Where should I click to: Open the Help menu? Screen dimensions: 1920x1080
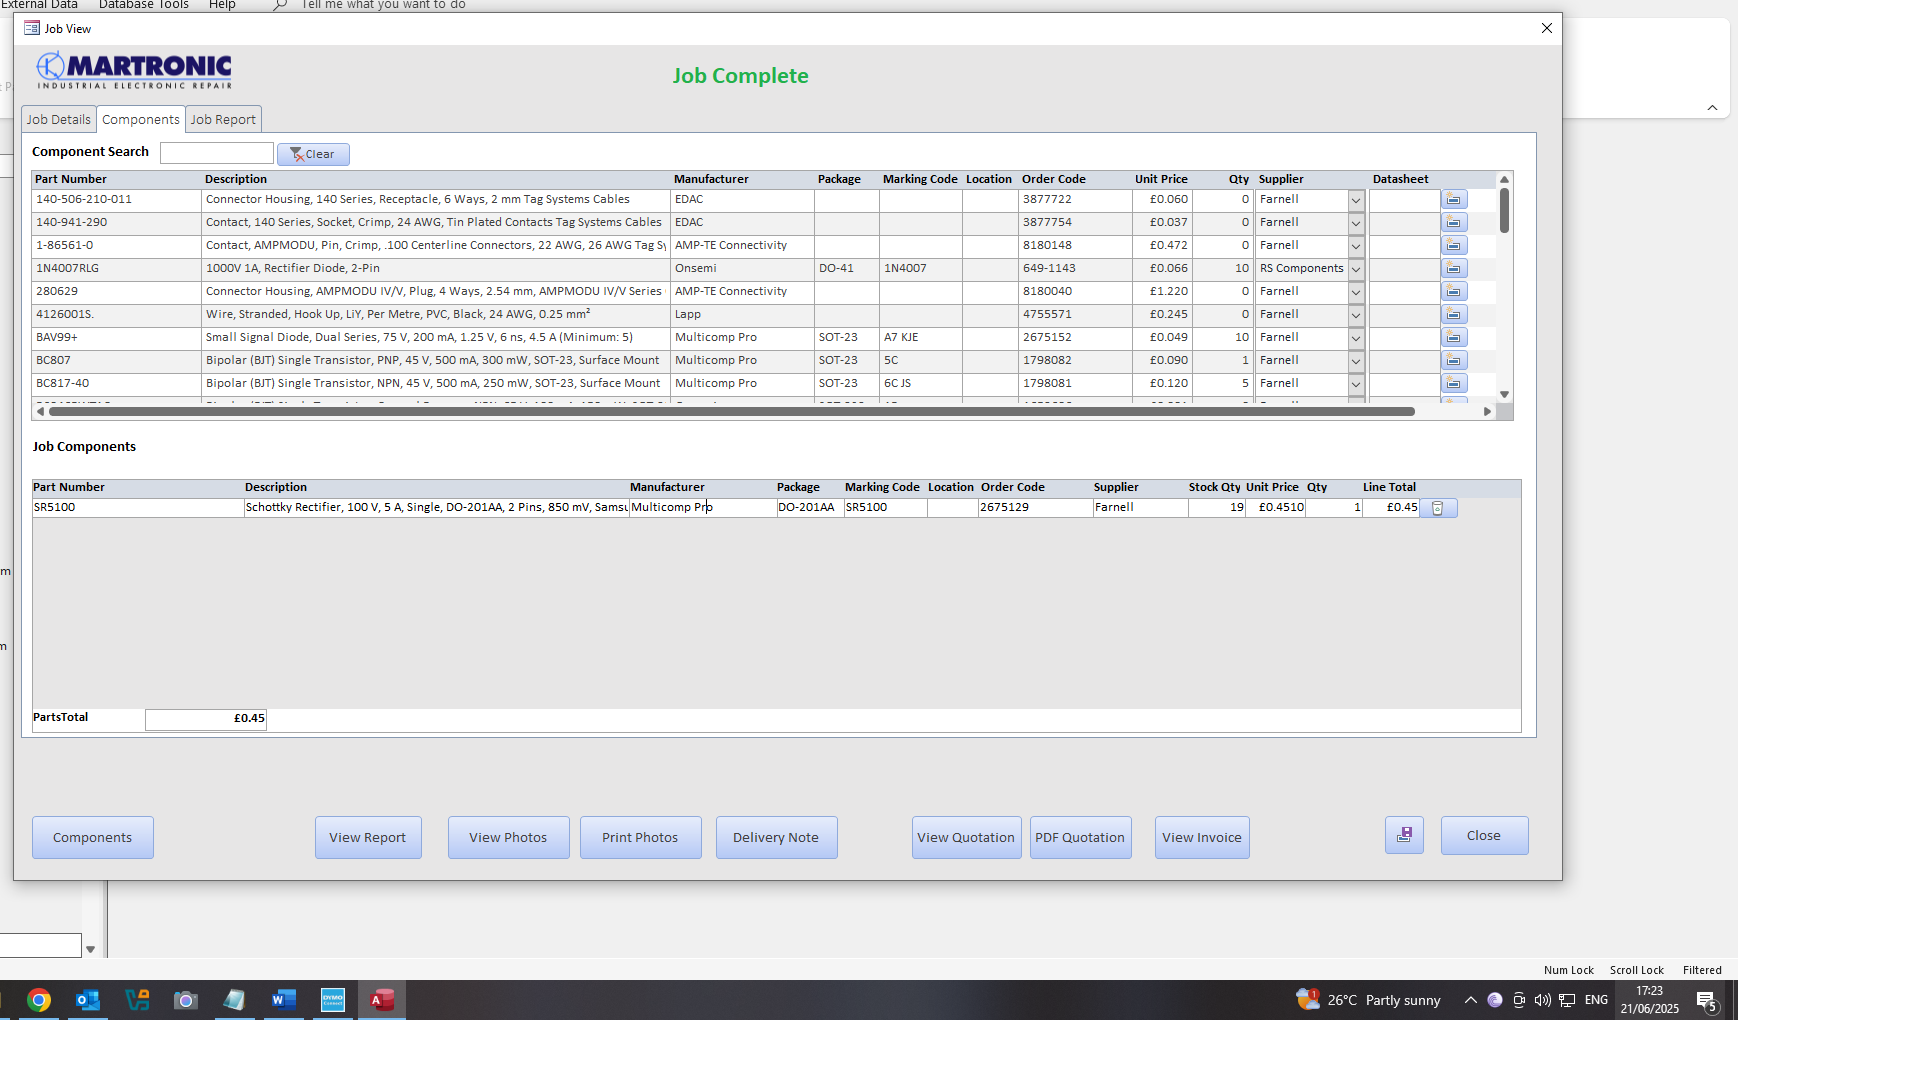[222, 5]
